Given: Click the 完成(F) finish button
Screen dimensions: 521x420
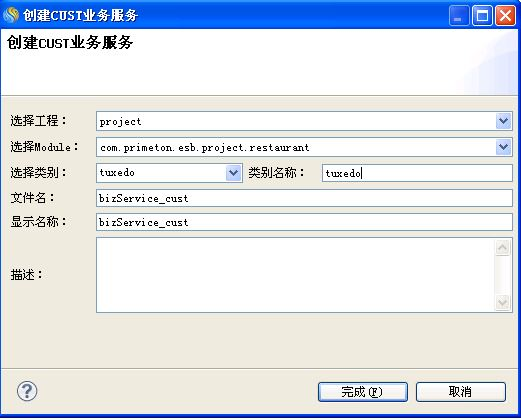Looking at the screenshot, I should 363,392.
